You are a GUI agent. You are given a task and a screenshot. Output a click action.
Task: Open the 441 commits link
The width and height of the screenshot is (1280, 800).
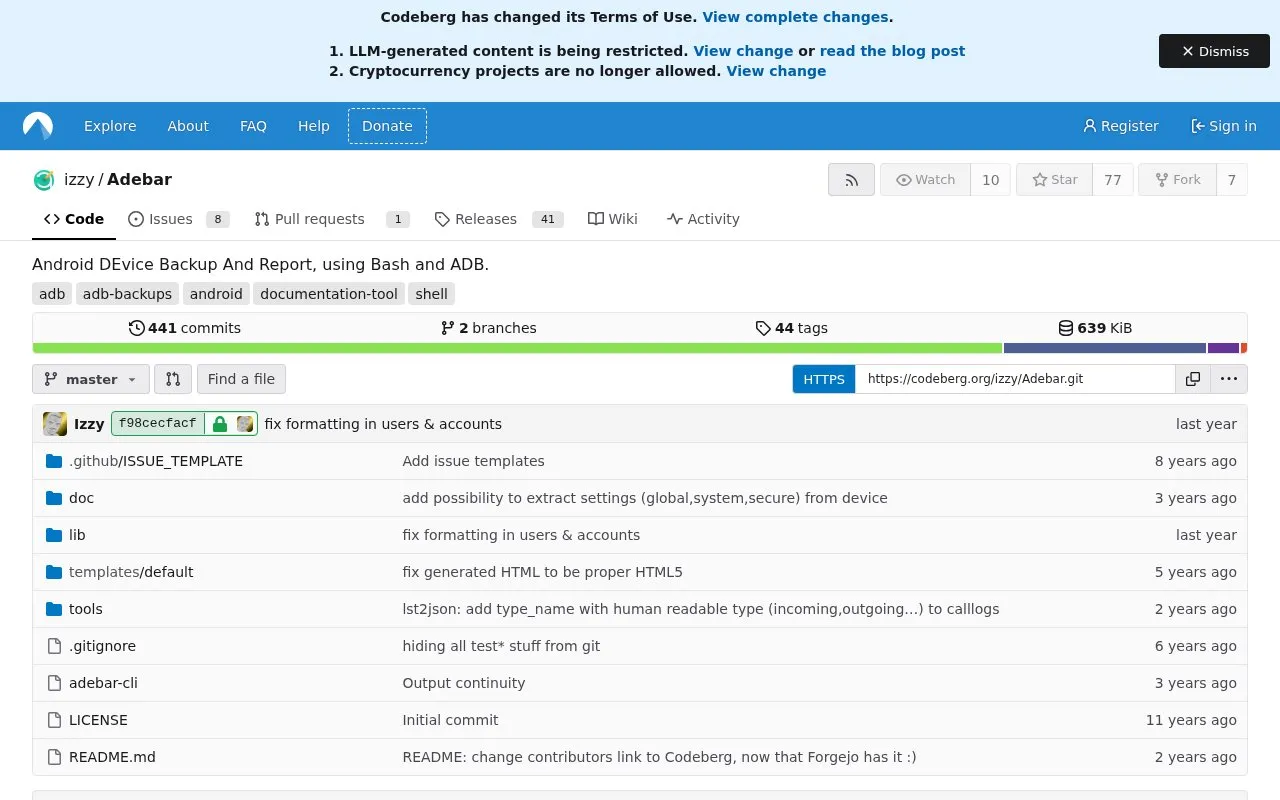pos(185,328)
